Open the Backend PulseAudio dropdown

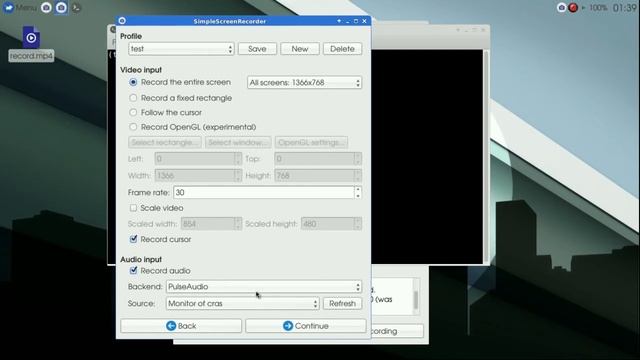pos(264,287)
